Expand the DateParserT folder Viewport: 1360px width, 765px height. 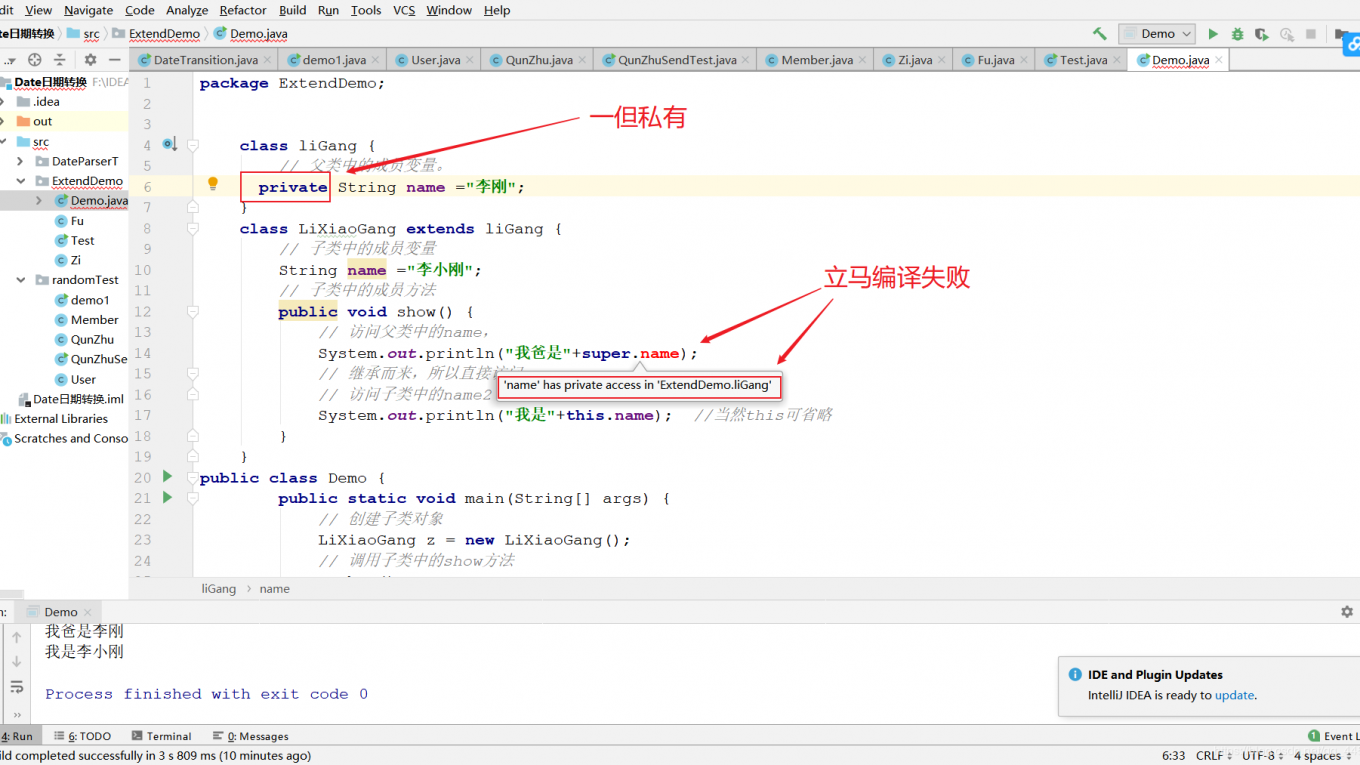coord(21,161)
